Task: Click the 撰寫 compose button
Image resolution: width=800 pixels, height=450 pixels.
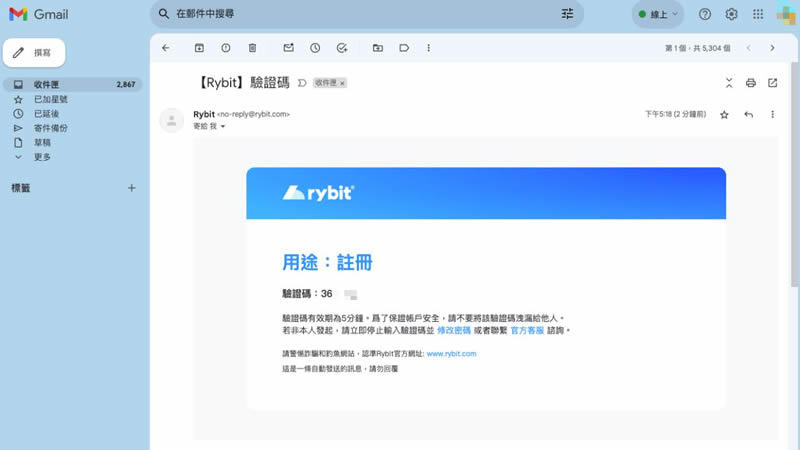Action: [34, 52]
